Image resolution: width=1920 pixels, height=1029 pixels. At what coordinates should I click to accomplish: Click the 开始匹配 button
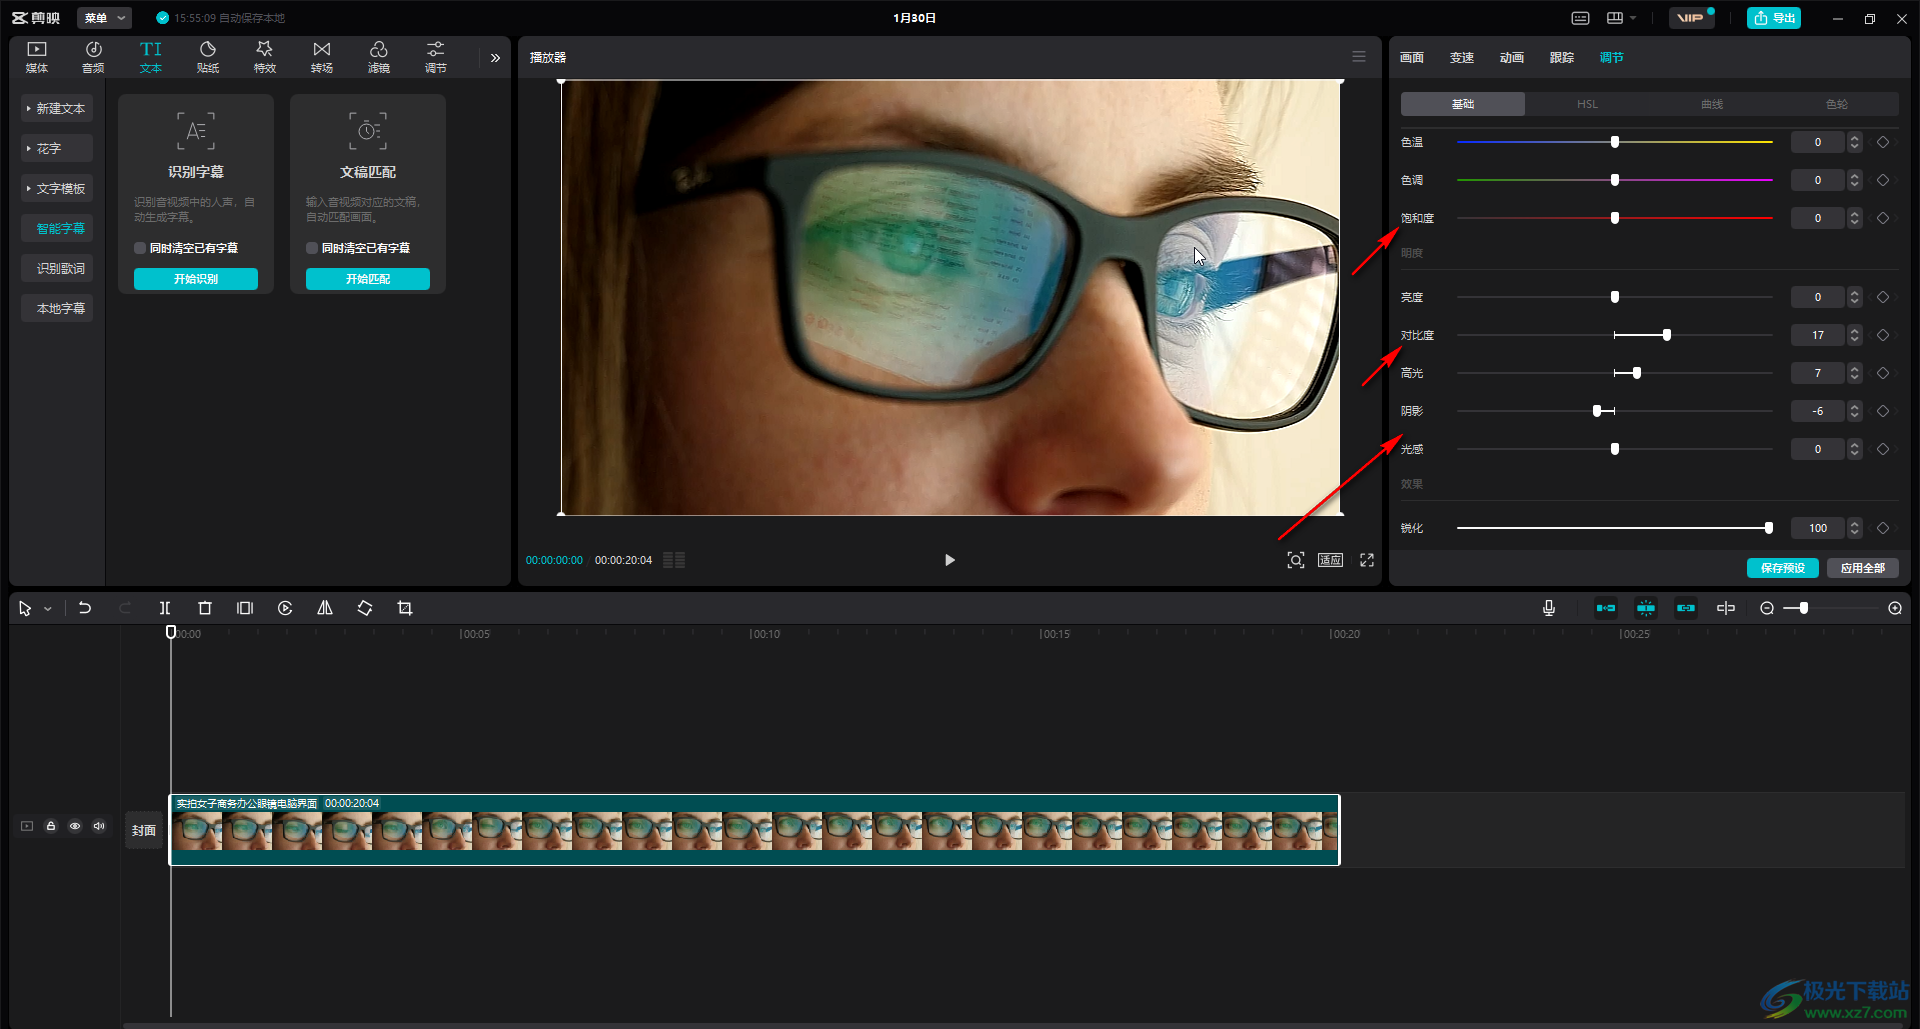pos(368,279)
